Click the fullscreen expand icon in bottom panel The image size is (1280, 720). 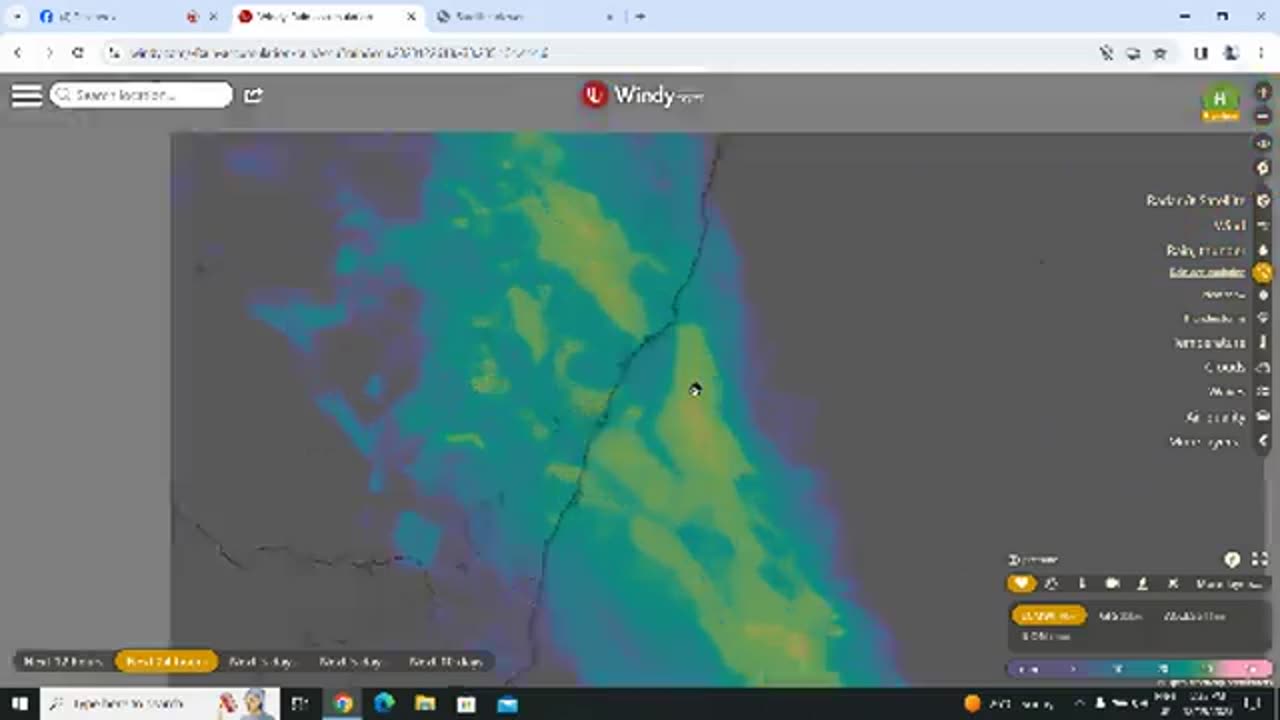pyautogui.click(x=1260, y=560)
